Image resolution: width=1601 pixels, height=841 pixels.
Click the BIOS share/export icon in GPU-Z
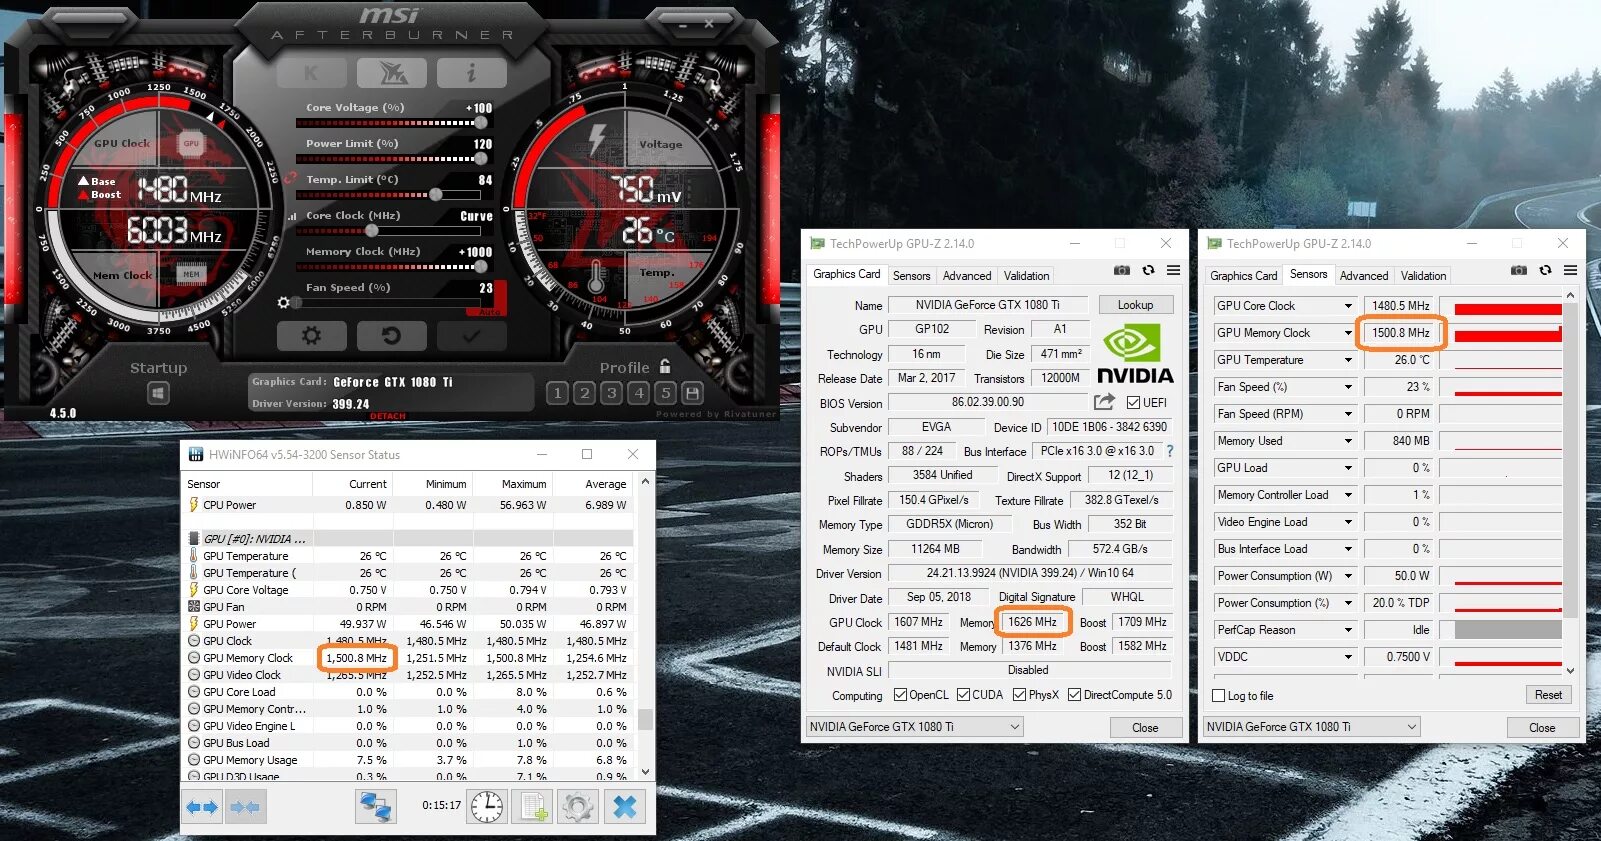pyautogui.click(x=1104, y=402)
